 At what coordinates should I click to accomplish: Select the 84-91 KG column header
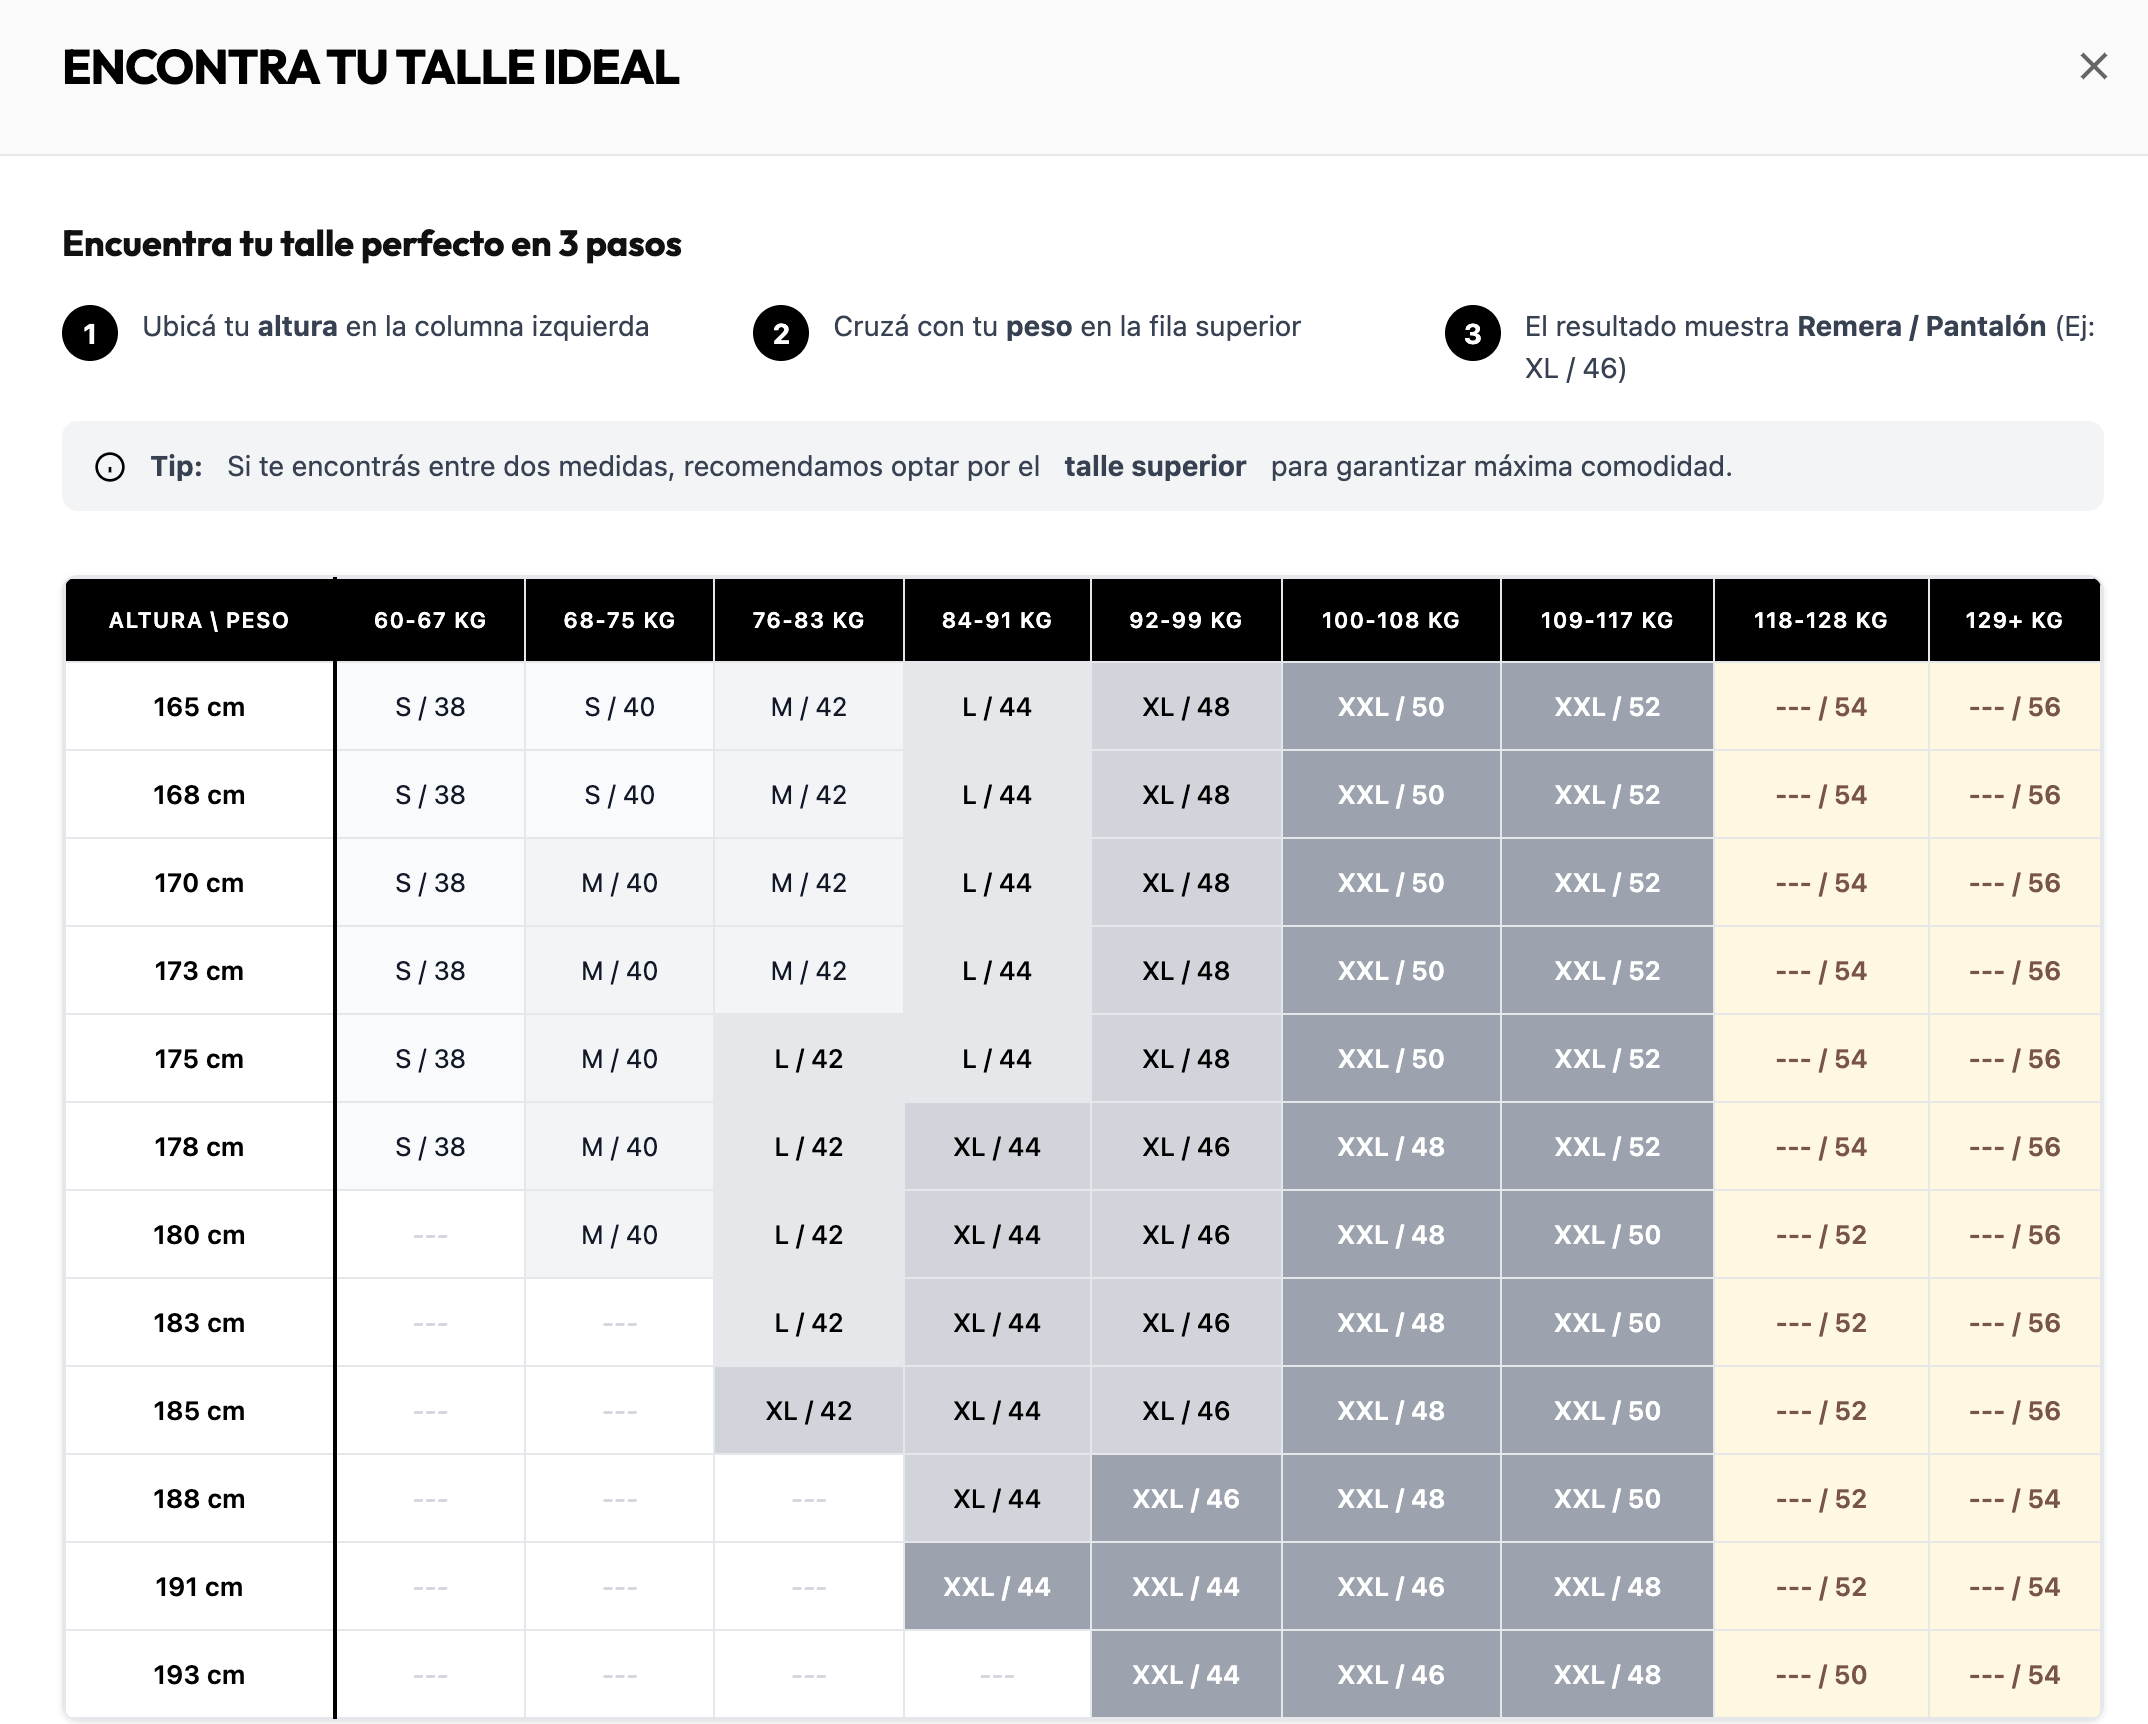pyautogui.click(x=997, y=620)
